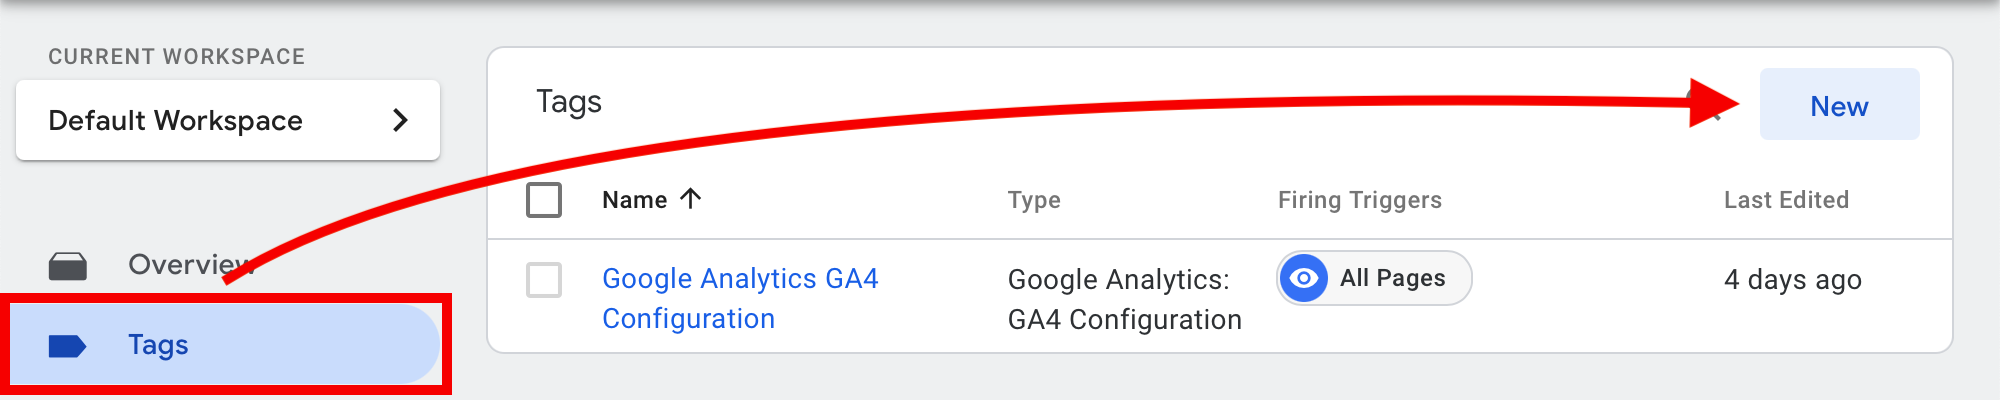Sort by the Last Edited column header
Screen dimensions: 2000x400
click(1786, 200)
